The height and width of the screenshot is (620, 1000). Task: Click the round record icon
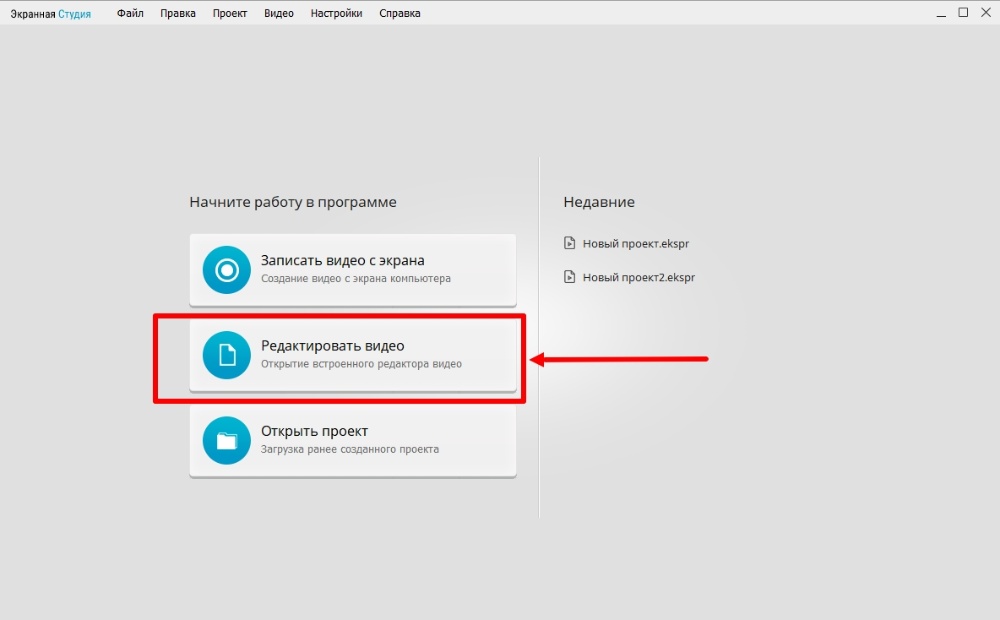click(226, 270)
